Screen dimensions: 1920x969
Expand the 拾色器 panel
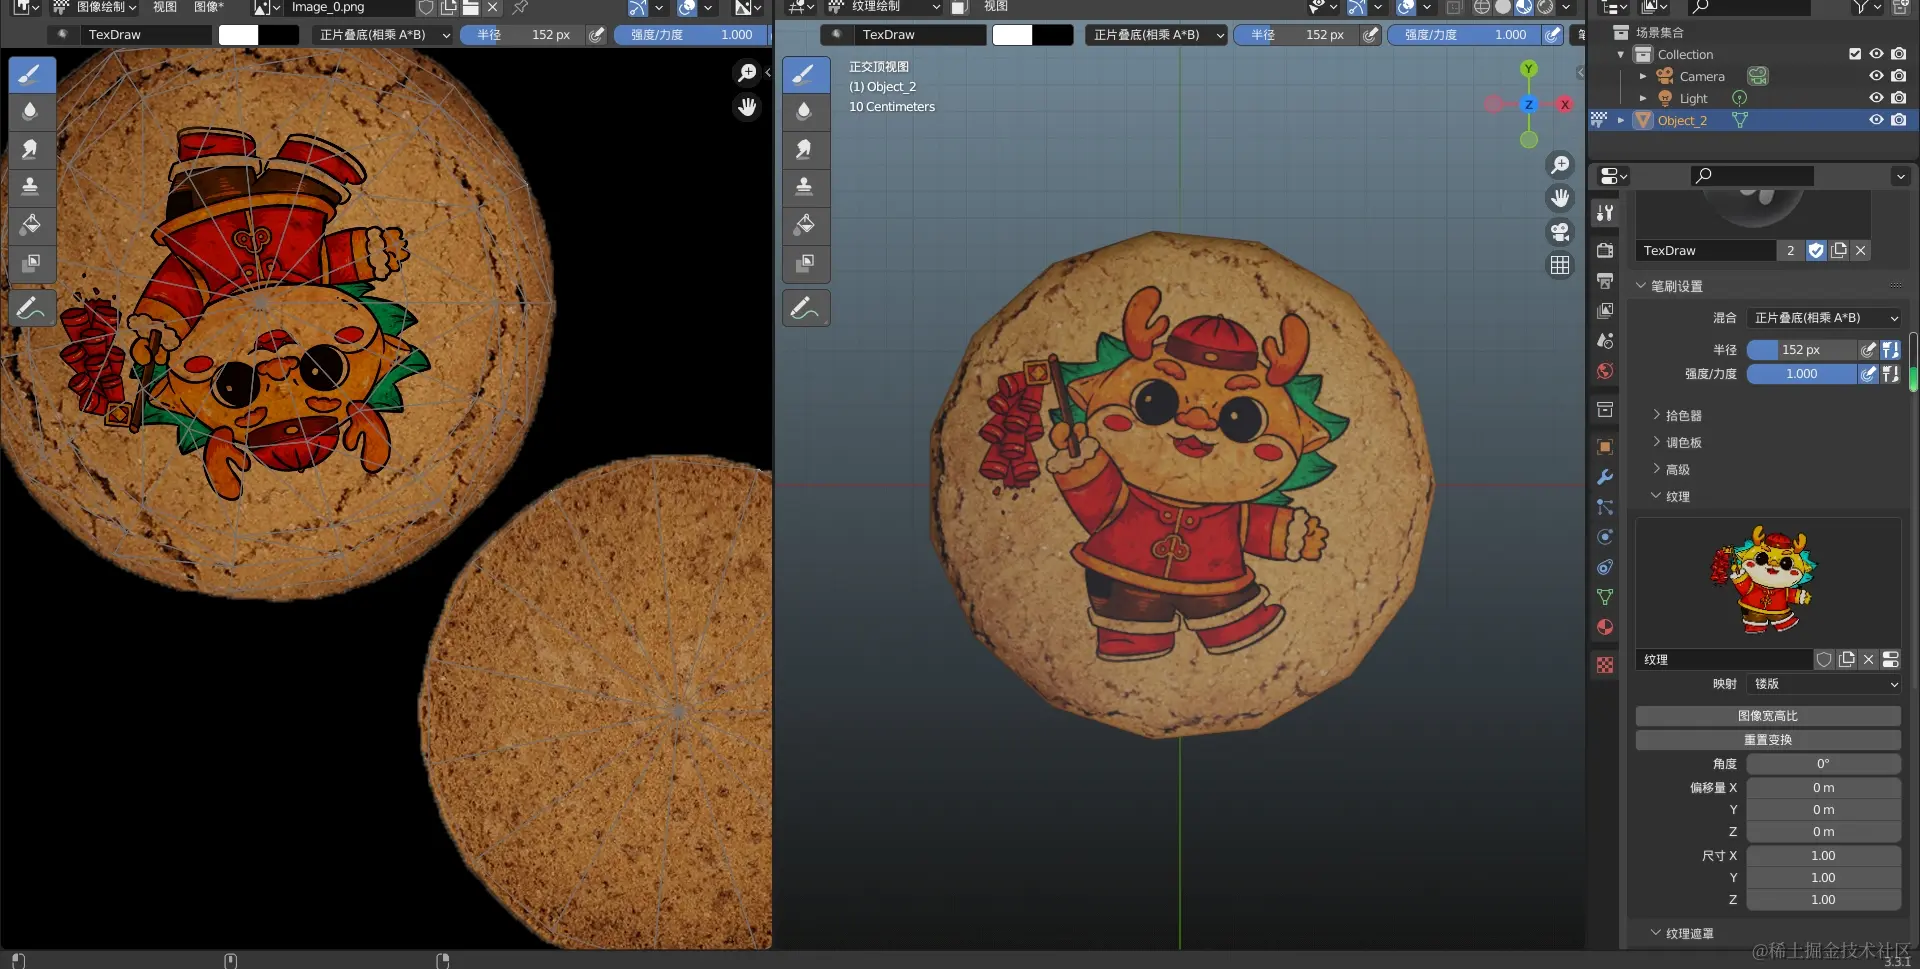pos(1683,415)
